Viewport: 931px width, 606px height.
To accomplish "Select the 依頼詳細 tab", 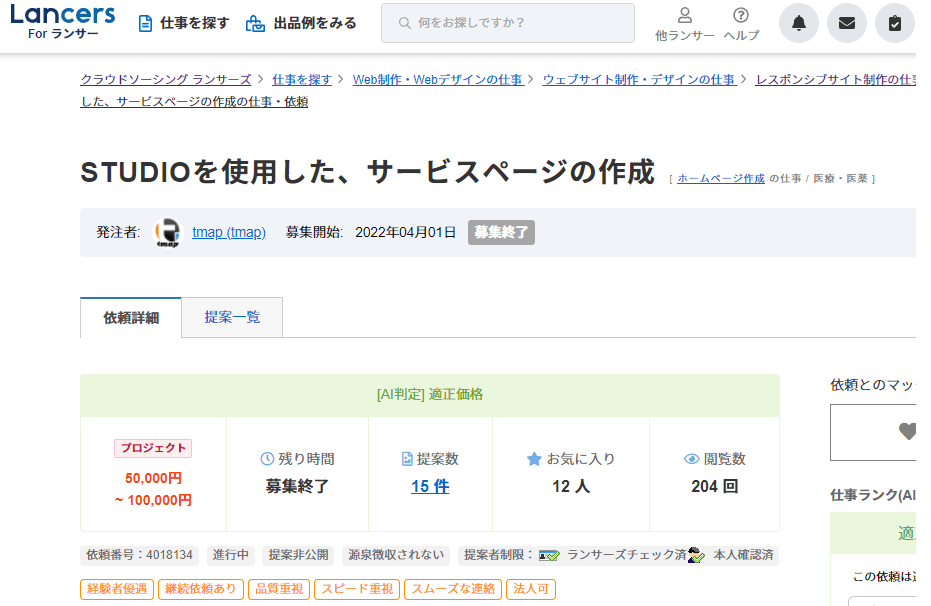I will pos(131,318).
